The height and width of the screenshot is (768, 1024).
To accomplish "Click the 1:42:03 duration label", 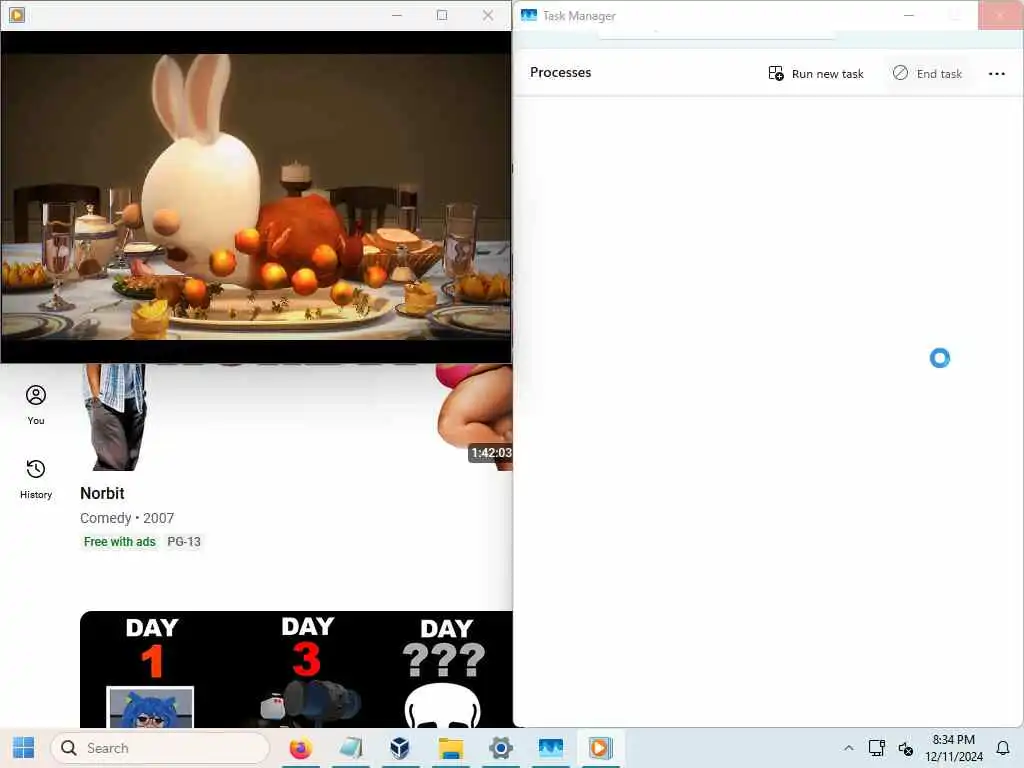I will pyautogui.click(x=491, y=453).
